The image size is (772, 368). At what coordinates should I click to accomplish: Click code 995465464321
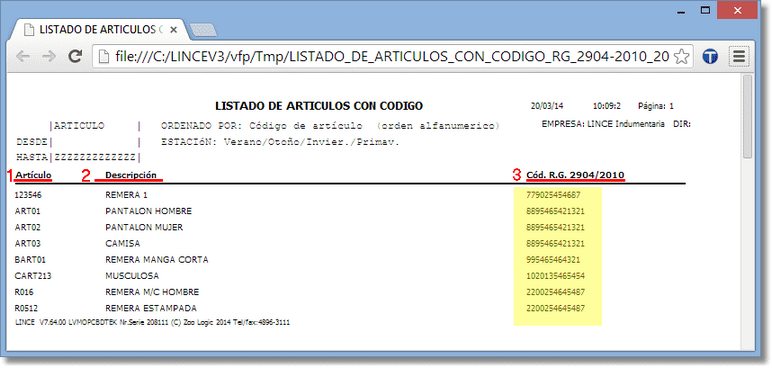(553, 260)
